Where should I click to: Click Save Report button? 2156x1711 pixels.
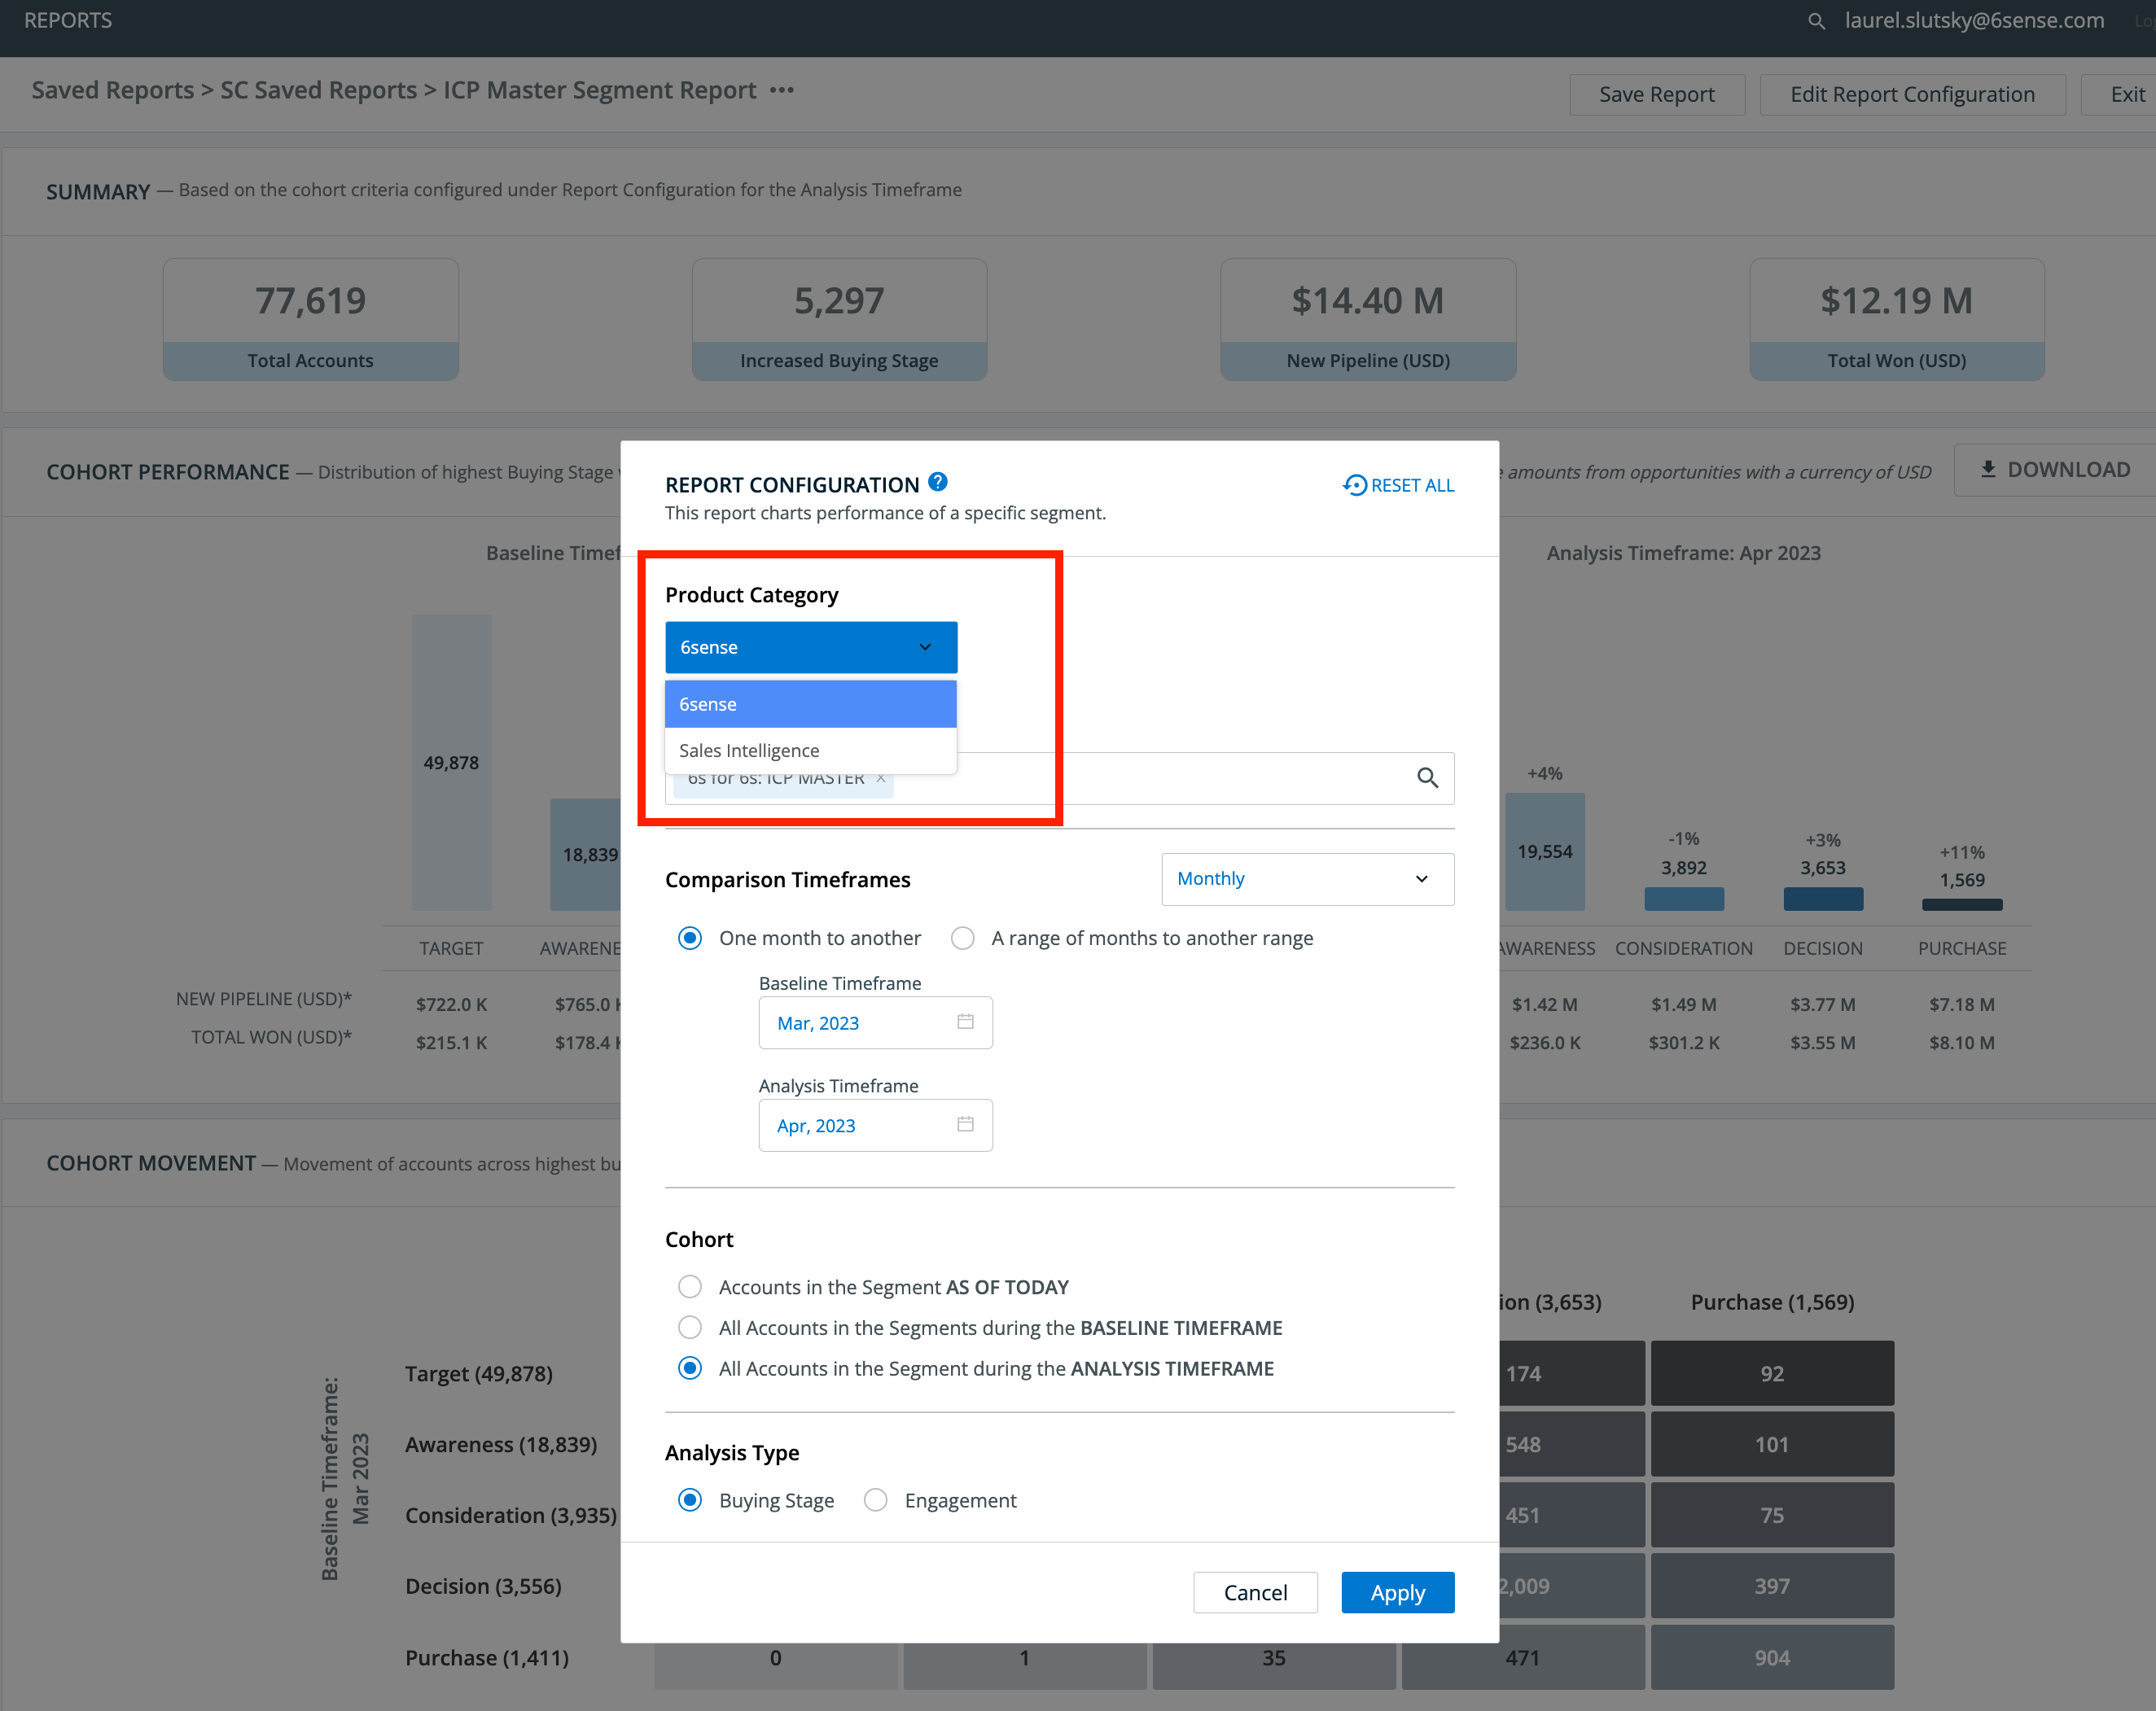(1657, 94)
